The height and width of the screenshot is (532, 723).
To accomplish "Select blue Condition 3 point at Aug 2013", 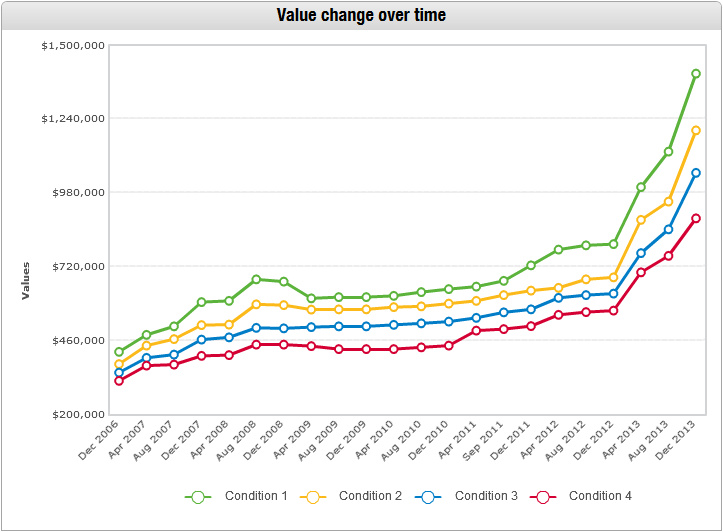I will pyautogui.click(x=668, y=230).
